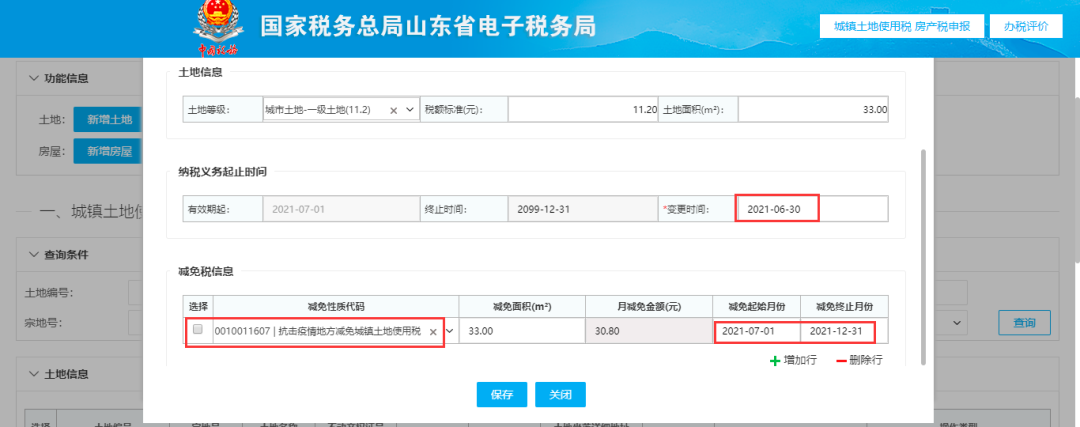Open 土地等级 dropdown arrow
The width and height of the screenshot is (1080, 427).
410,110
